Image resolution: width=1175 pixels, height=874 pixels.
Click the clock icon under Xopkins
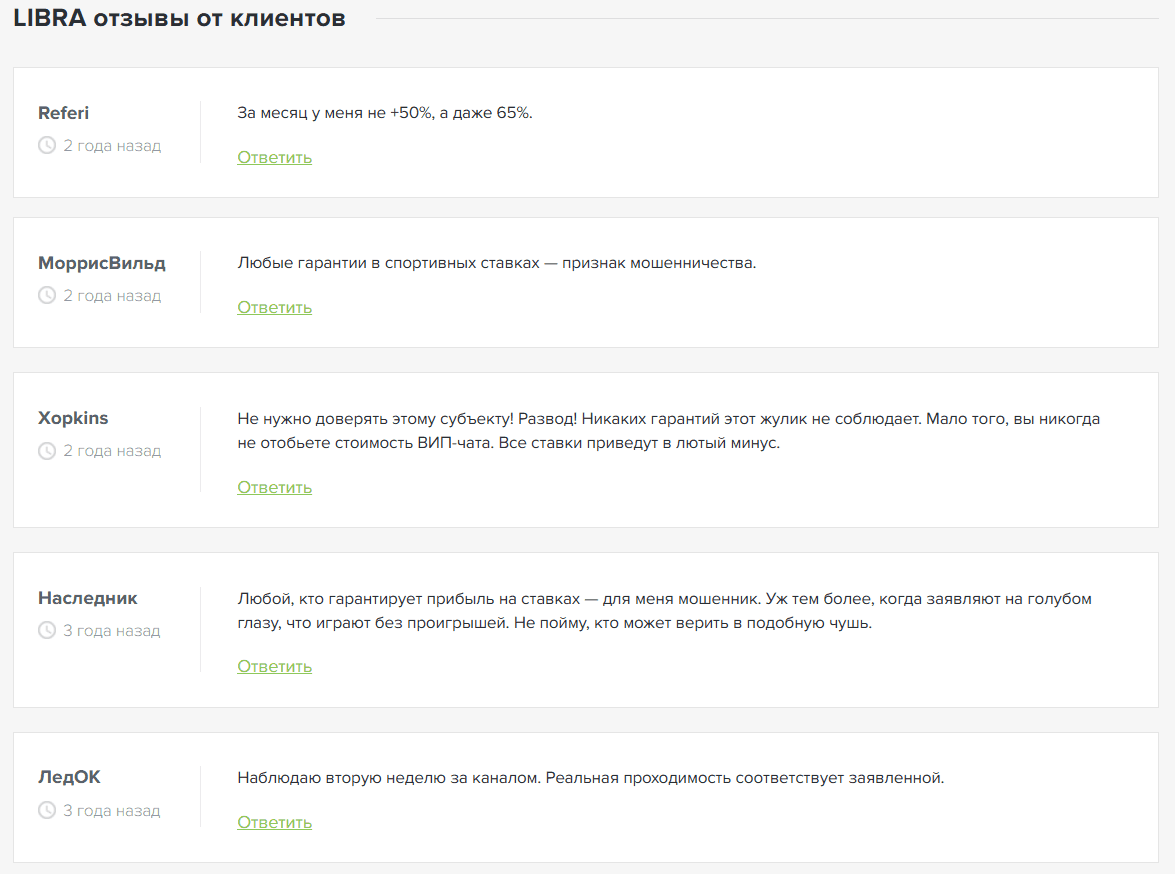(47, 450)
